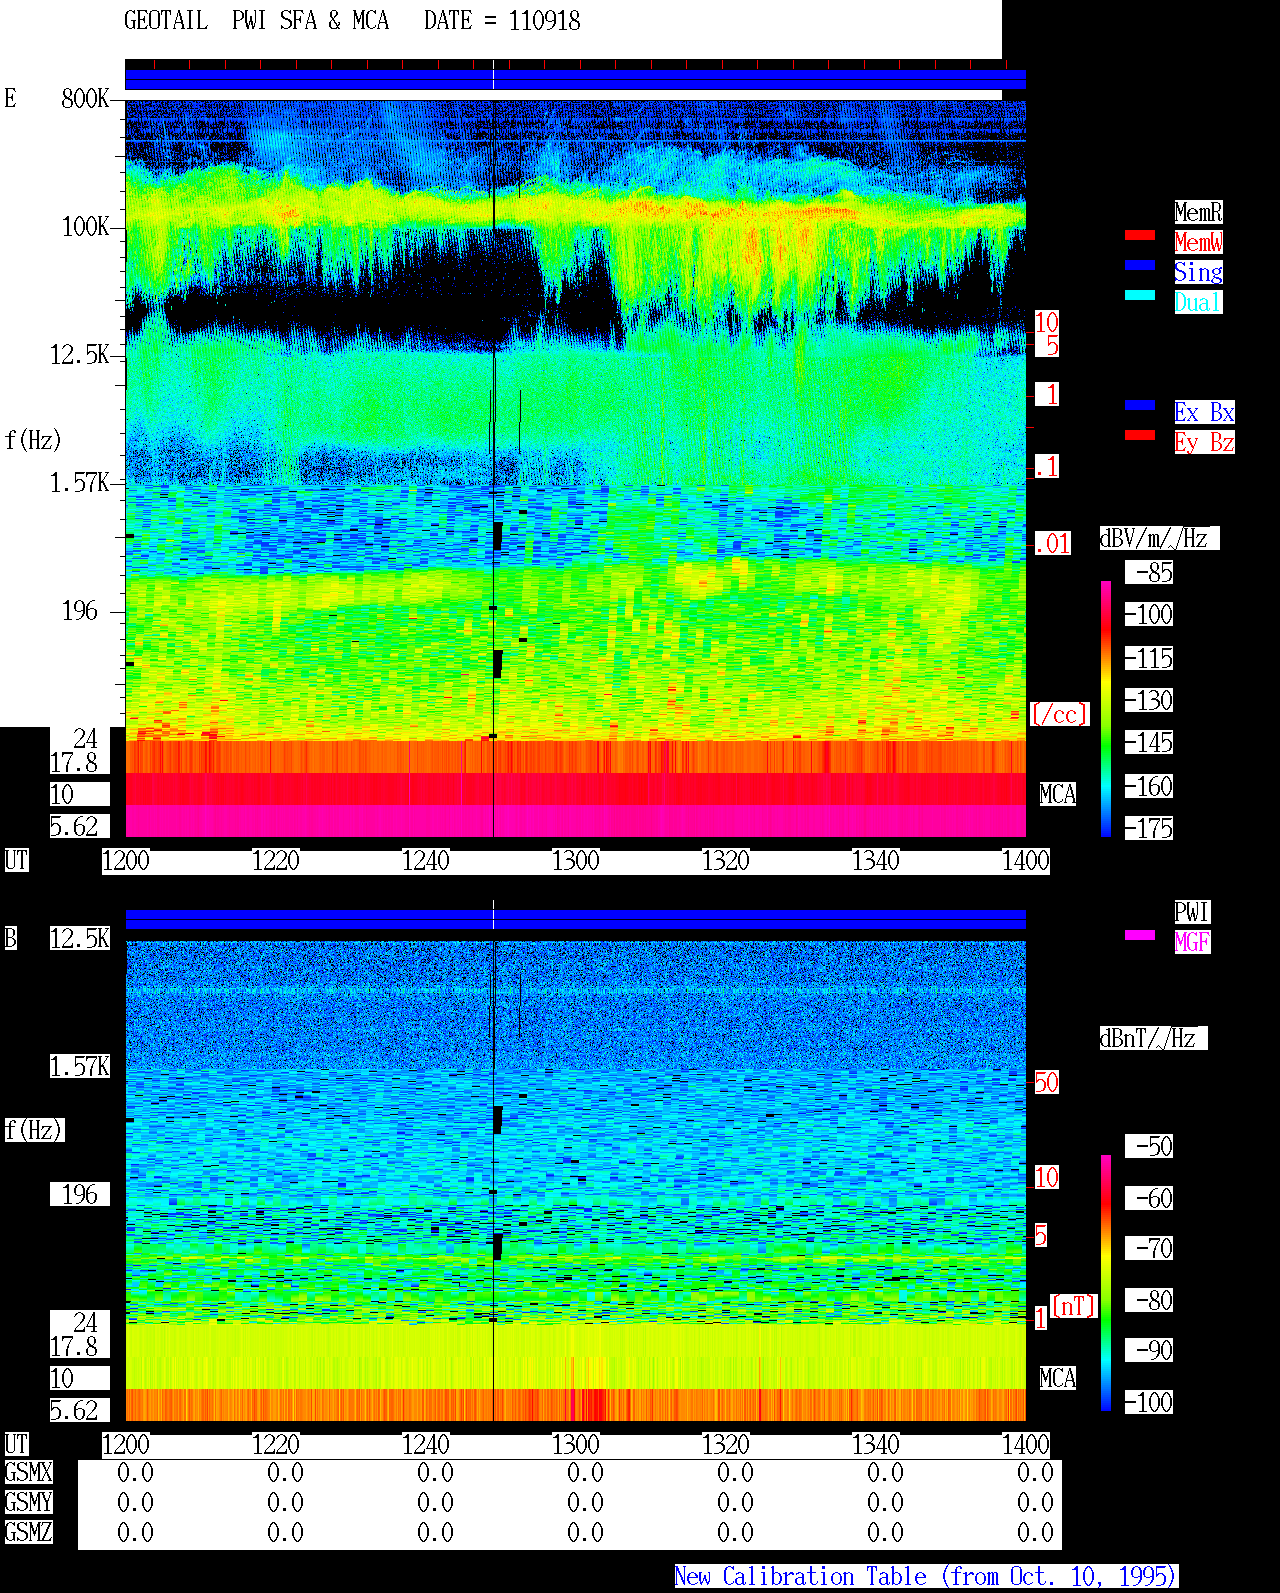Click the PWI legend label
Screen dimensions: 1280x1593
tap(1192, 912)
